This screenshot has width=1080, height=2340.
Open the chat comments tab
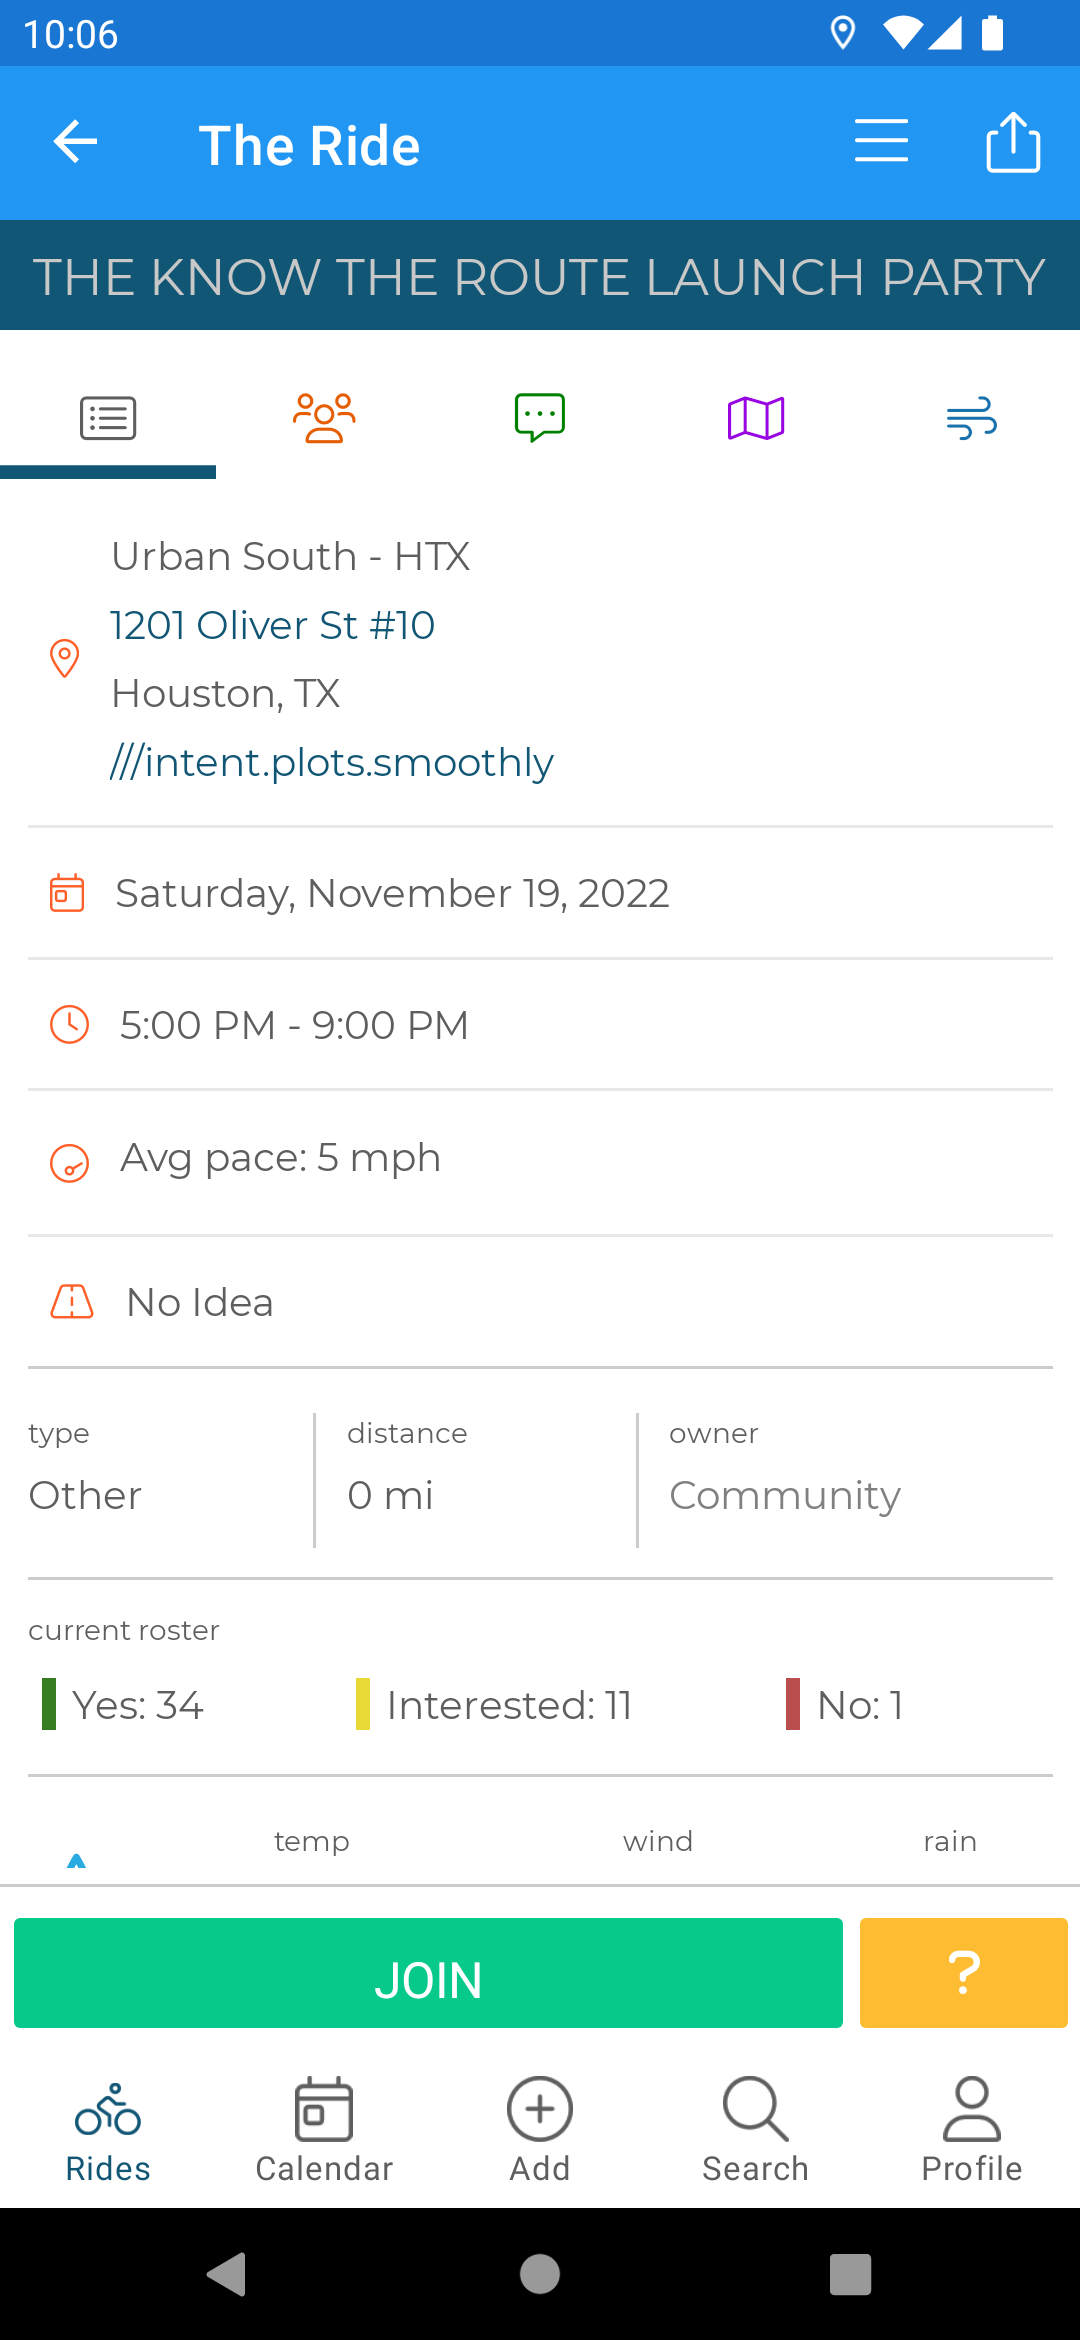click(540, 418)
